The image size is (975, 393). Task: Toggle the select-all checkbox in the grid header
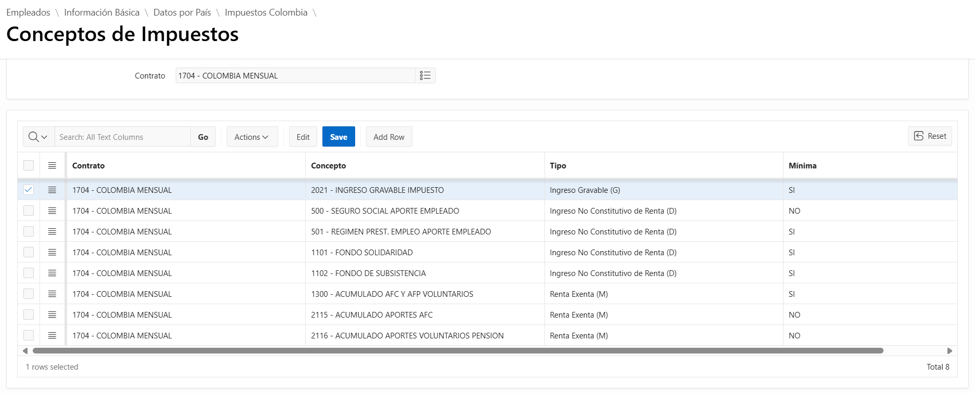tap(29, 165)
